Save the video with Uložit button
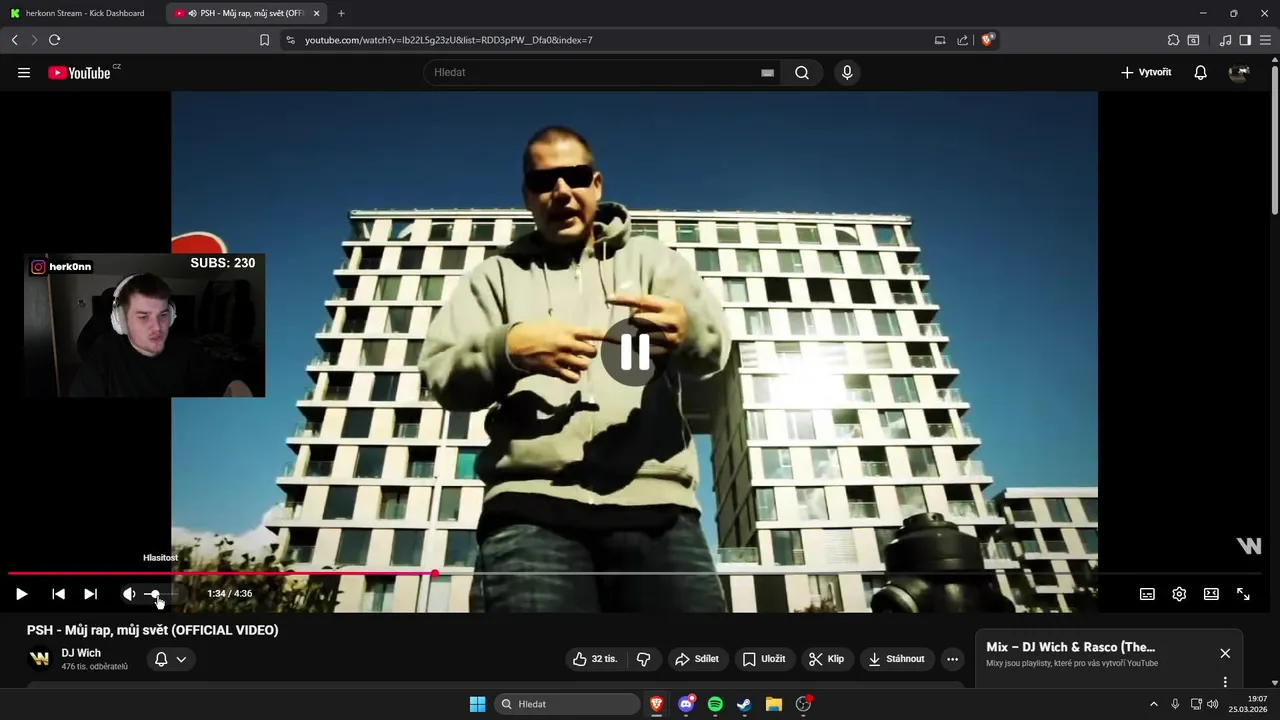This screenshot has height=720, width=1280. pyautogui.click(x=764, y=659)
